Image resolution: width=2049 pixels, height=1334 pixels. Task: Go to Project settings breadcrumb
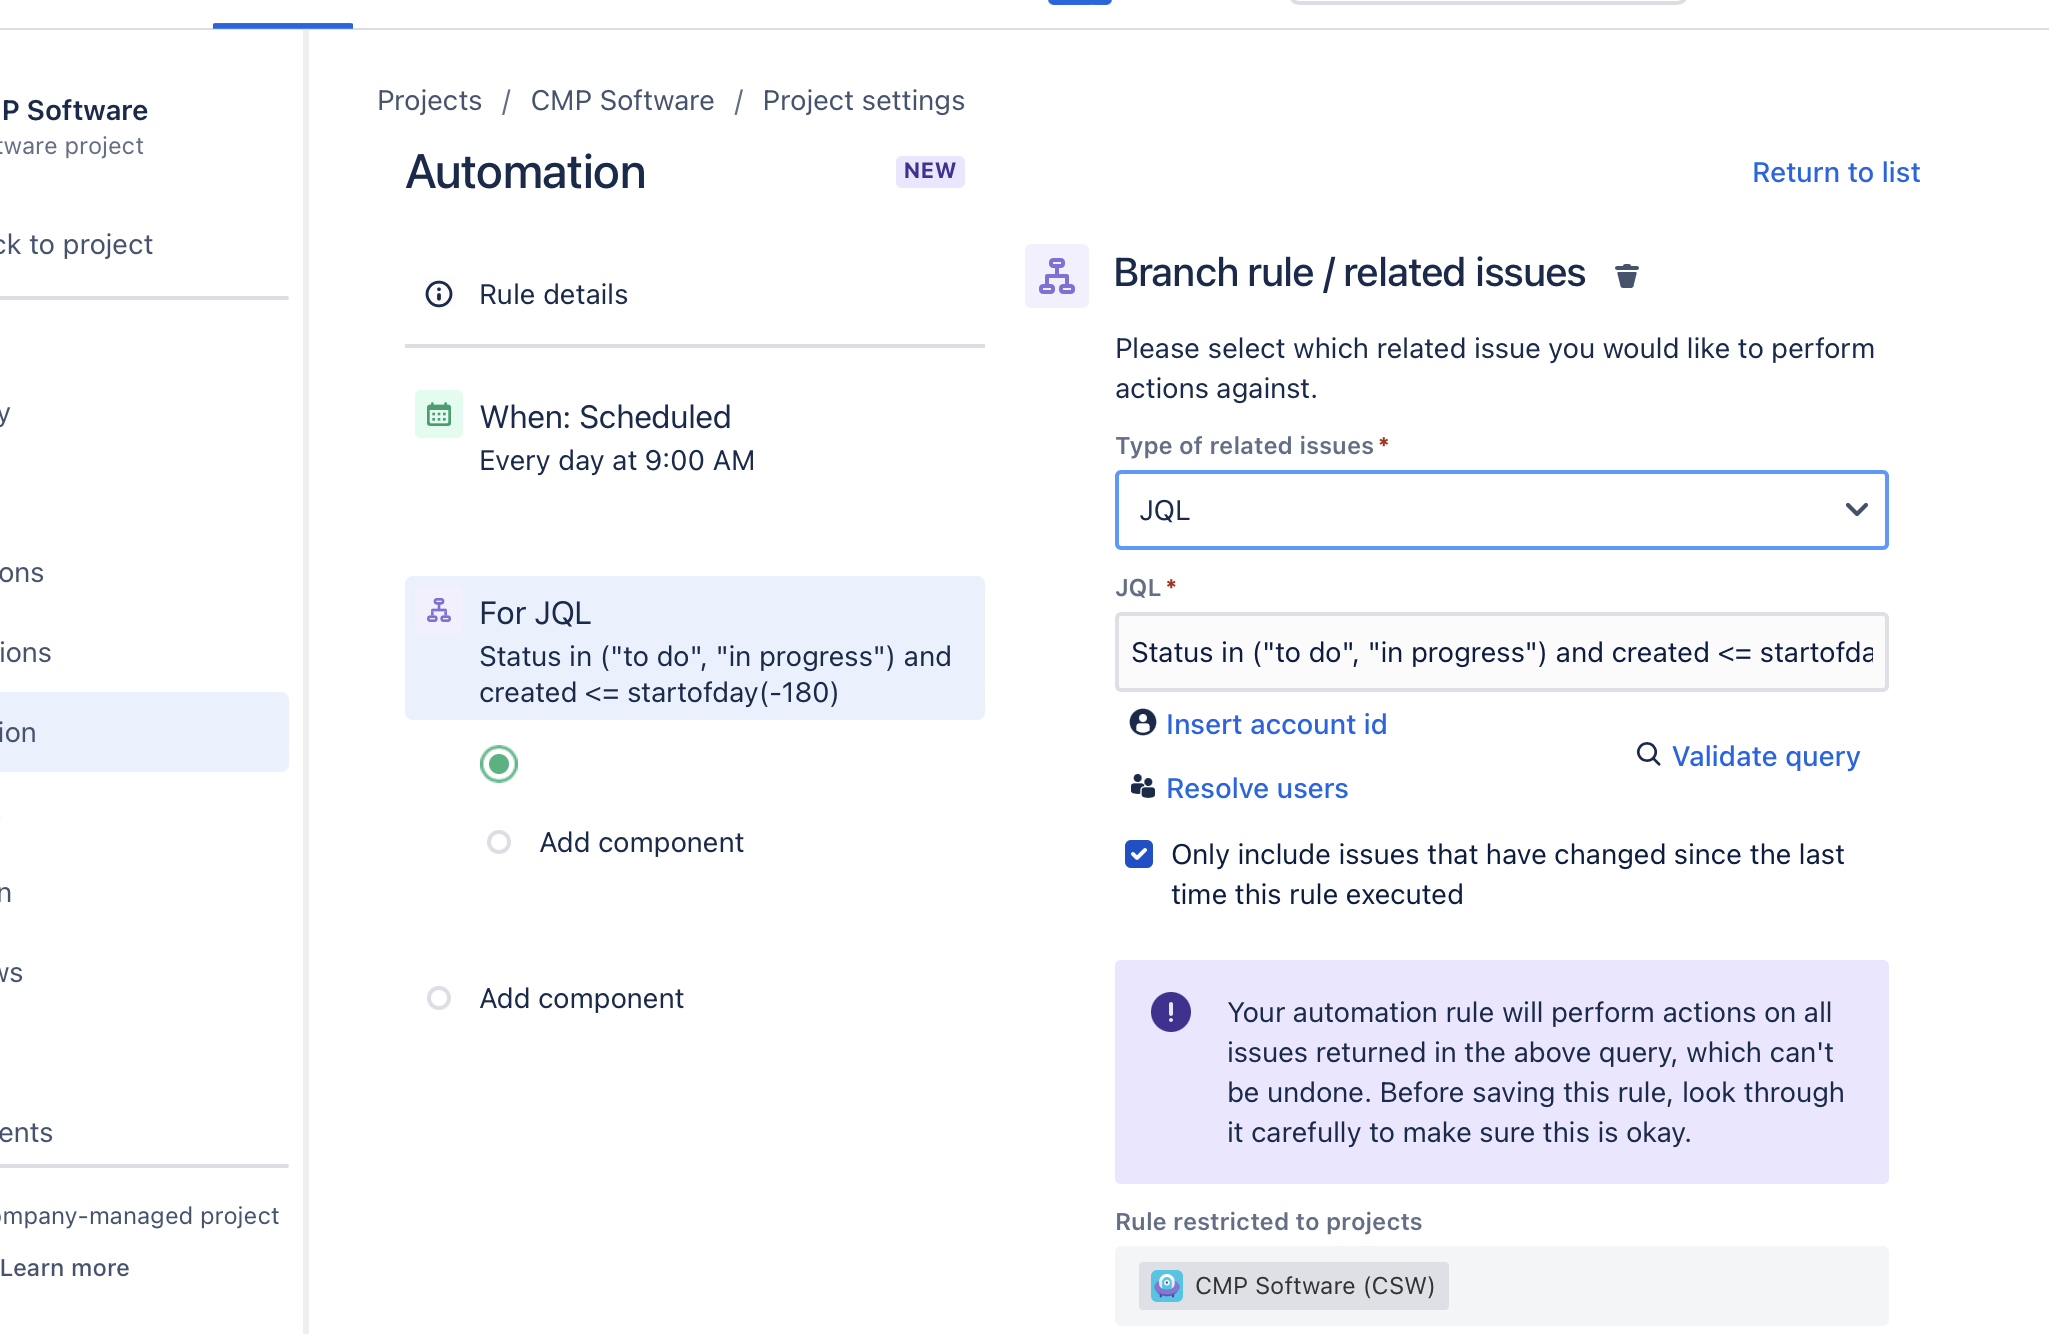863,100
